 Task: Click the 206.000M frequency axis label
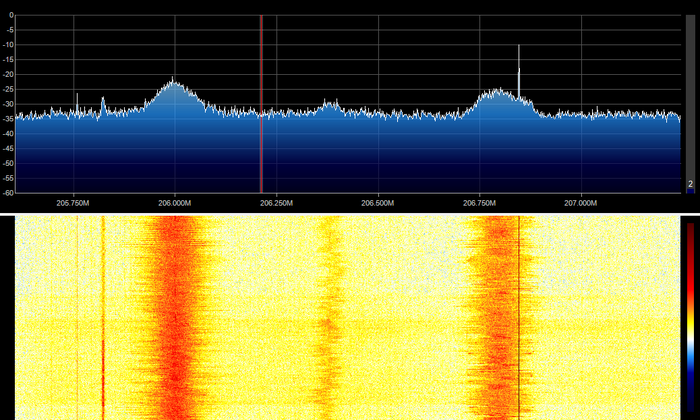point(174,203)
